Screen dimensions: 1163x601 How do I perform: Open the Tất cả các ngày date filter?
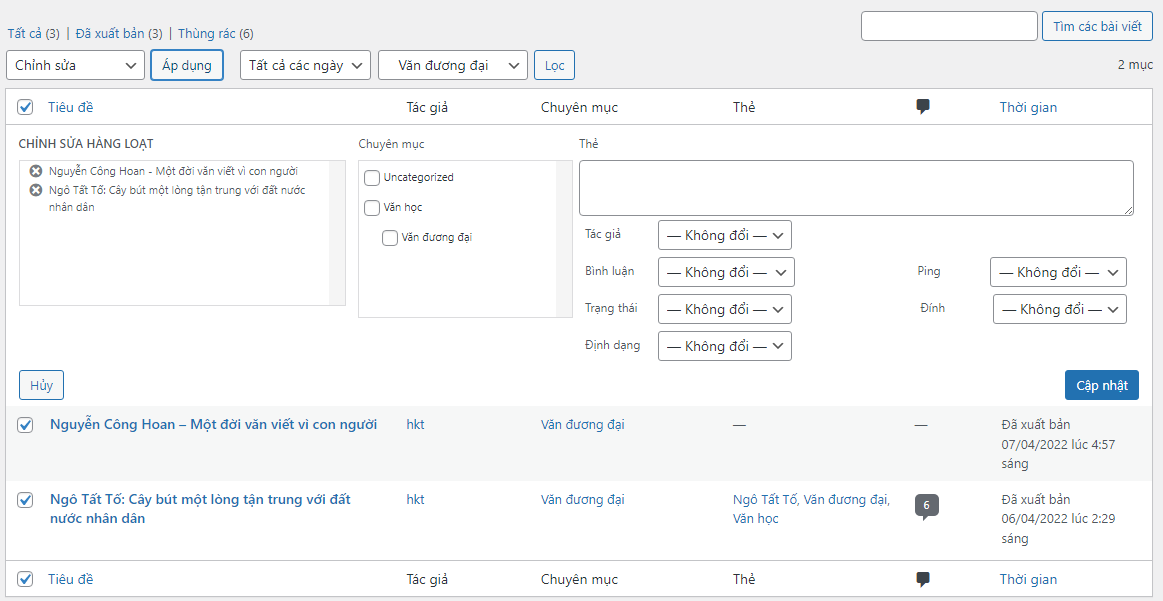click(305, 65)
